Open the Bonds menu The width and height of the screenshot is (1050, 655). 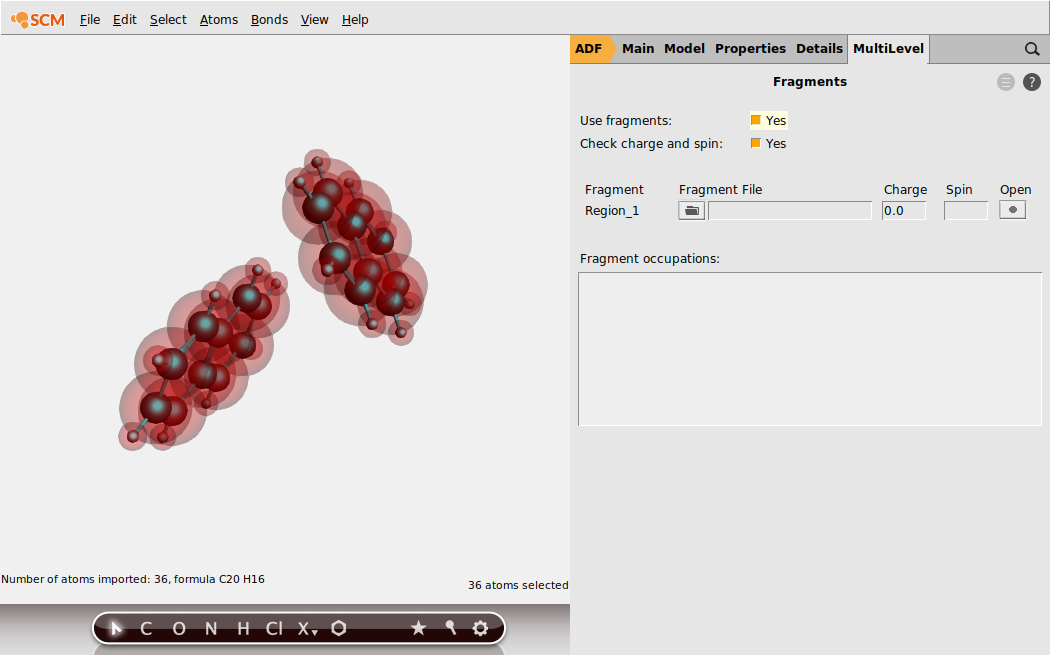pyautogui.click(x=269, y=20)
